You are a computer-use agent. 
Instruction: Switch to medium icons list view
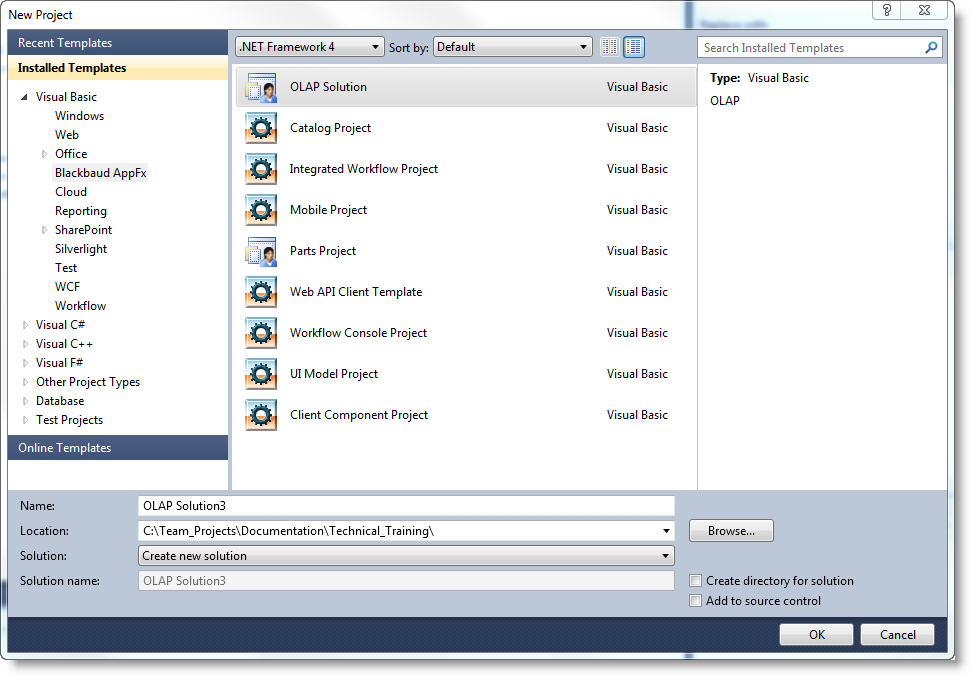coord(634,47)
